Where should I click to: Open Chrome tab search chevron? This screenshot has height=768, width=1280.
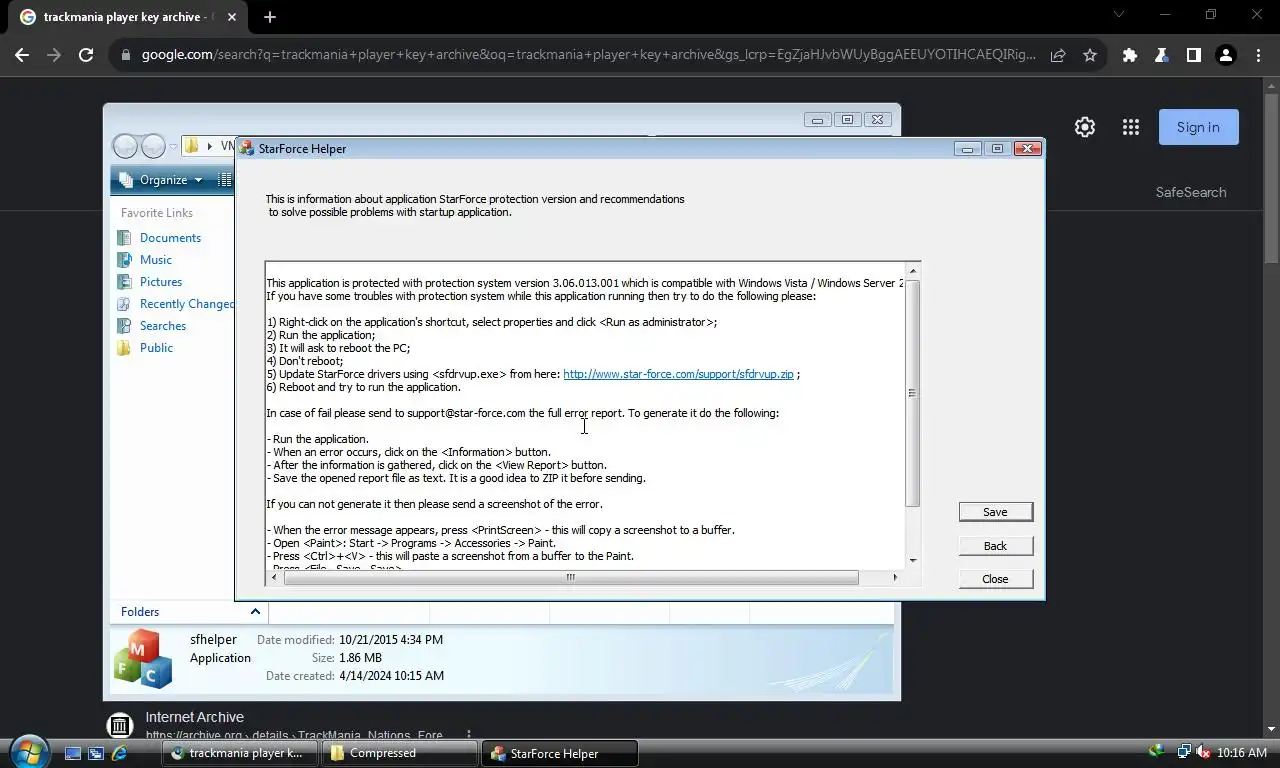[x=1119, y=14]
